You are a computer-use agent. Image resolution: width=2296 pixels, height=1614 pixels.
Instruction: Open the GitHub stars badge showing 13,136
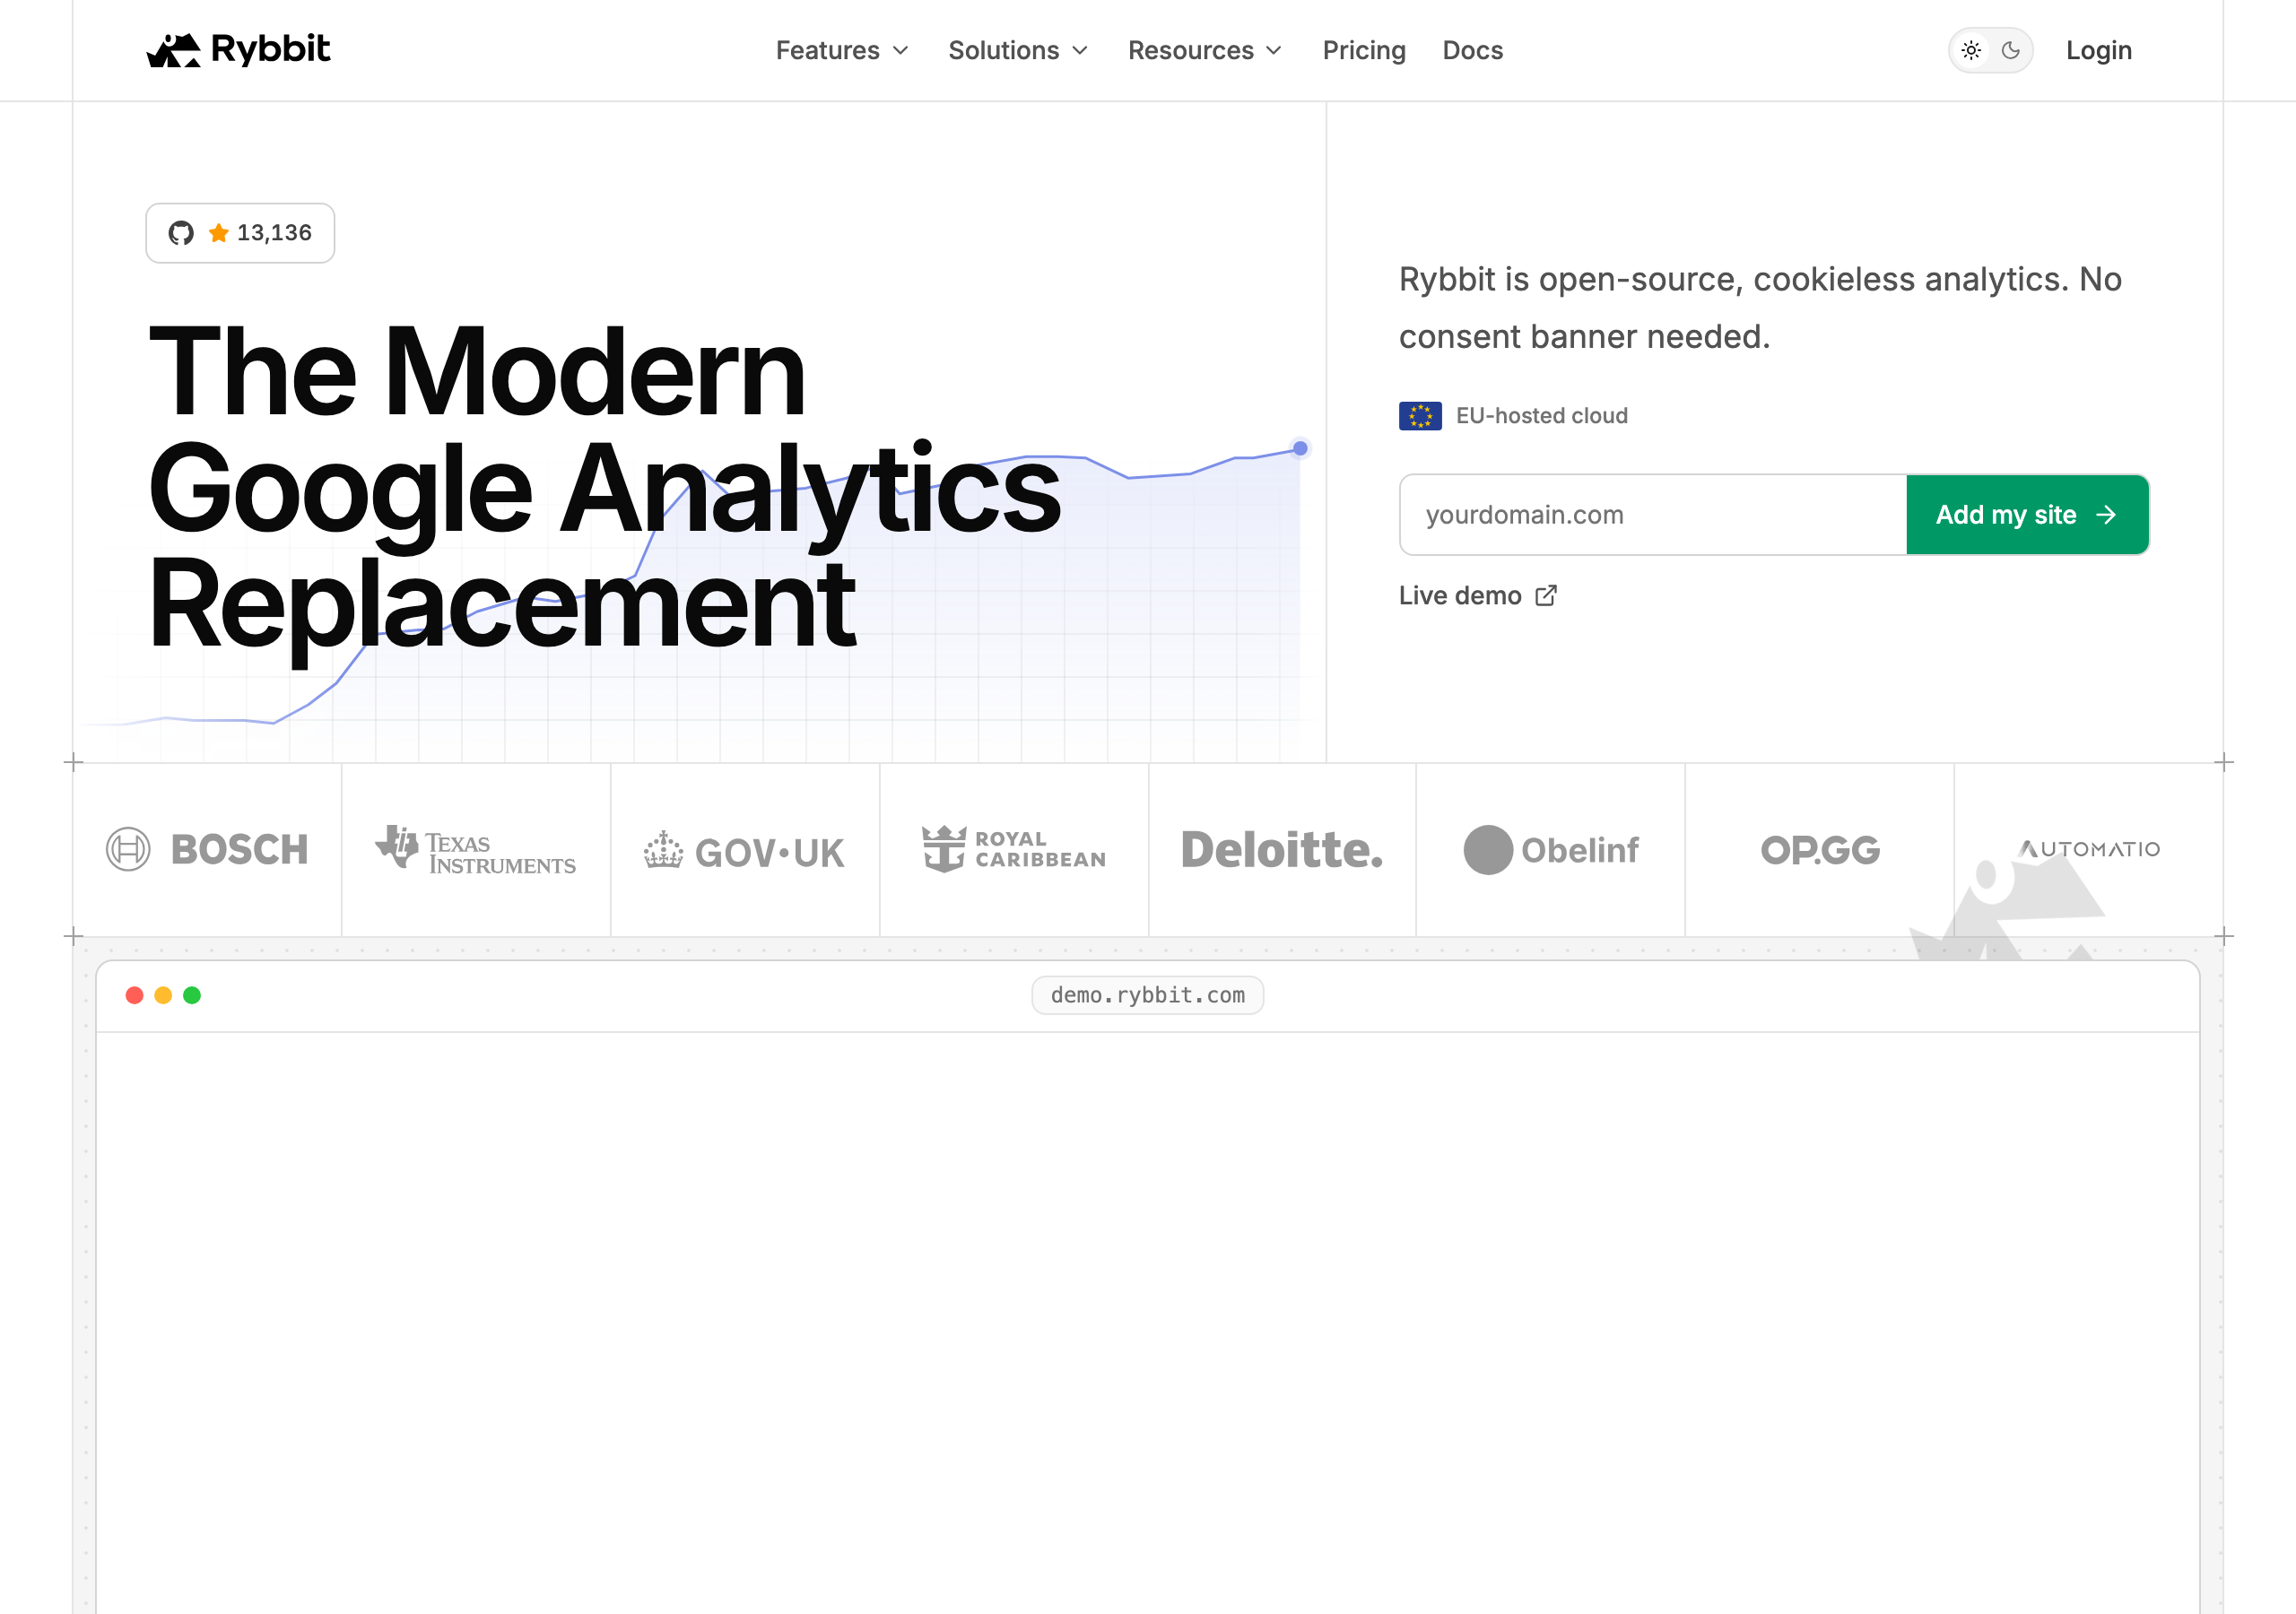240,233
